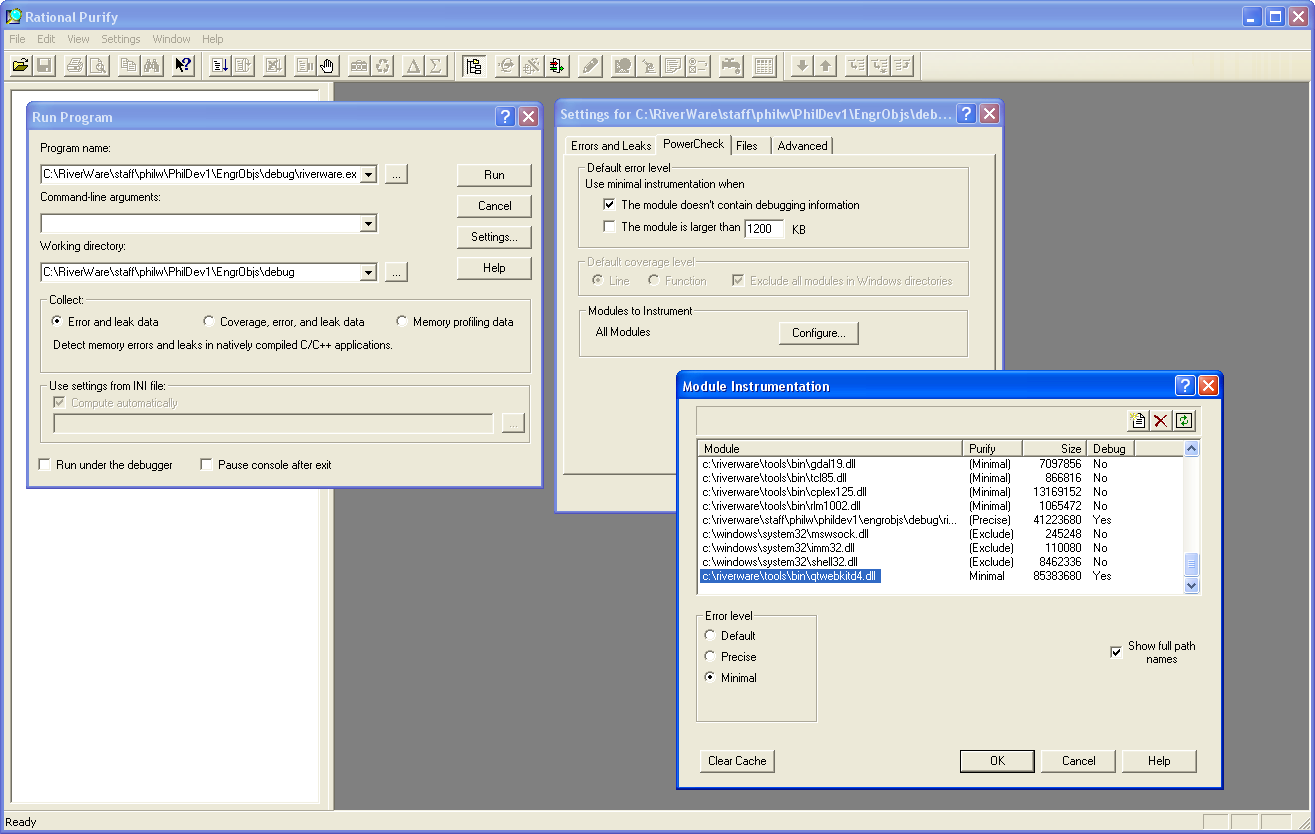Click the delta triangle toolbar icon
This screenshot has height=834, width=1315.
click(413, 66)
